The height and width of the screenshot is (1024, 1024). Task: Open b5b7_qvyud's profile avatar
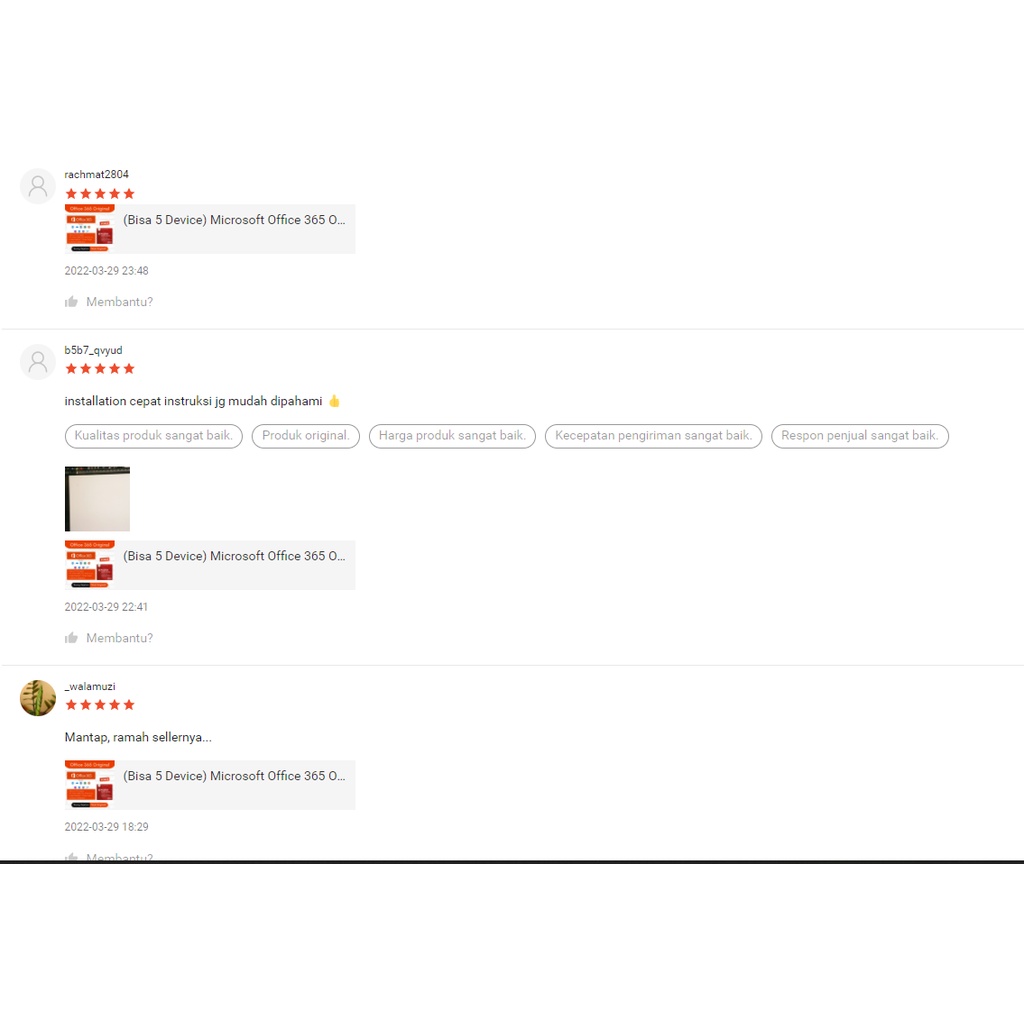(x=38, y=362)
